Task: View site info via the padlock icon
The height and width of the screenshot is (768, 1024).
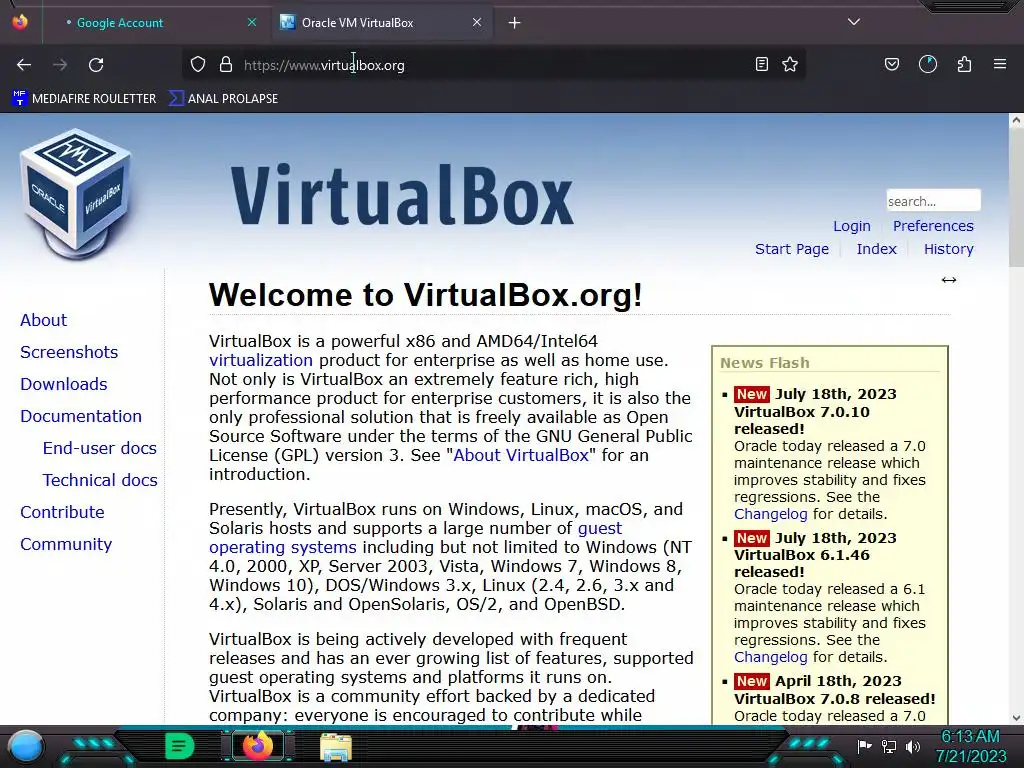Action: point(226,64)
